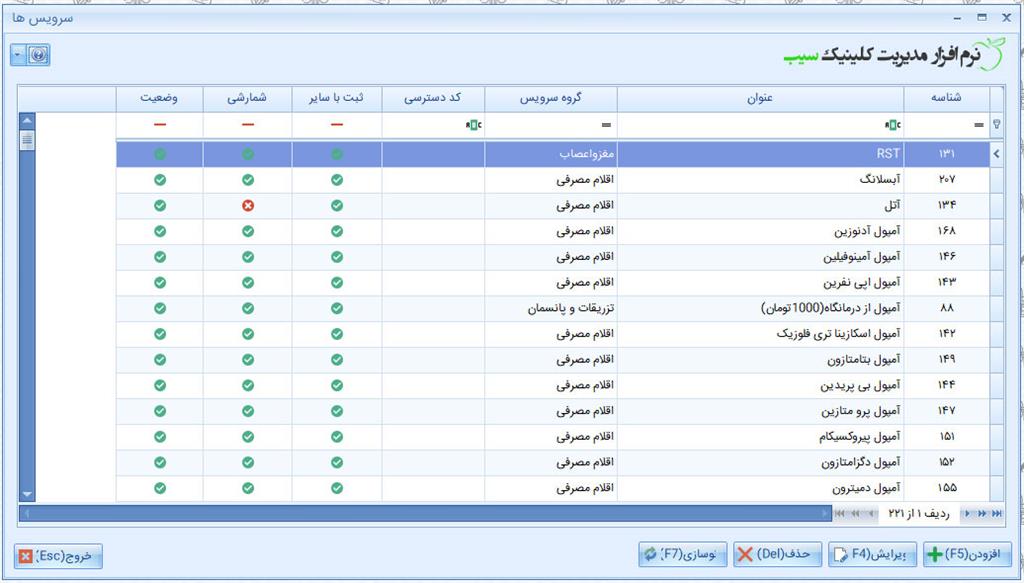The width and height of the screenshot is (1024, 583).
Task: Click the filter funnel icon in filter row
Action: pyautogui.click(x=996, y=125)
